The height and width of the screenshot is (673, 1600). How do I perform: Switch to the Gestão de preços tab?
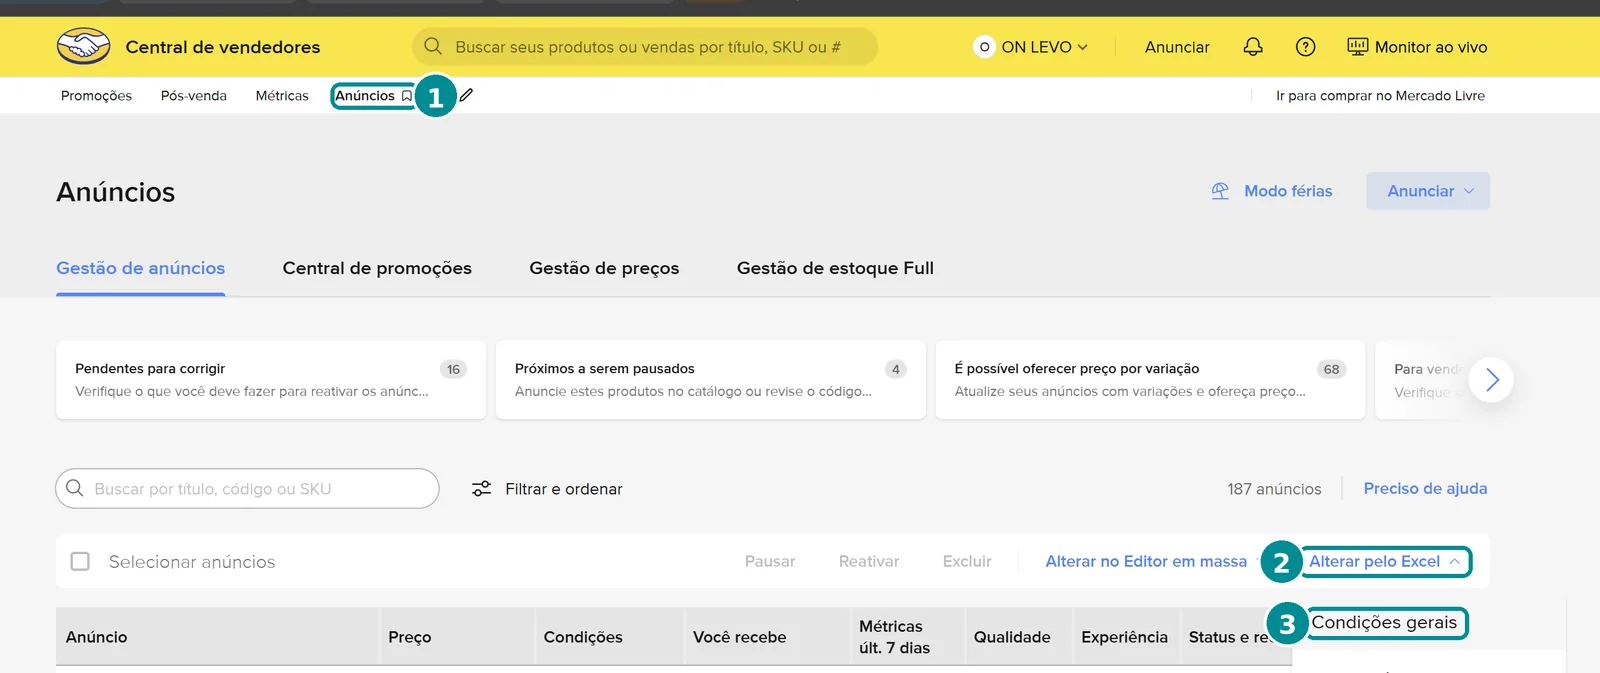point(604,268)
